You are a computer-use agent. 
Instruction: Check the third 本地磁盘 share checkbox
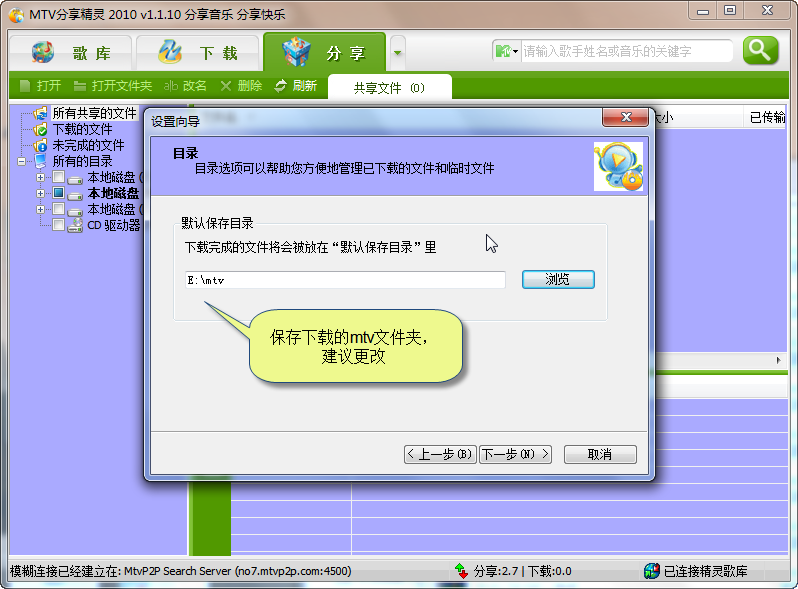59,209
